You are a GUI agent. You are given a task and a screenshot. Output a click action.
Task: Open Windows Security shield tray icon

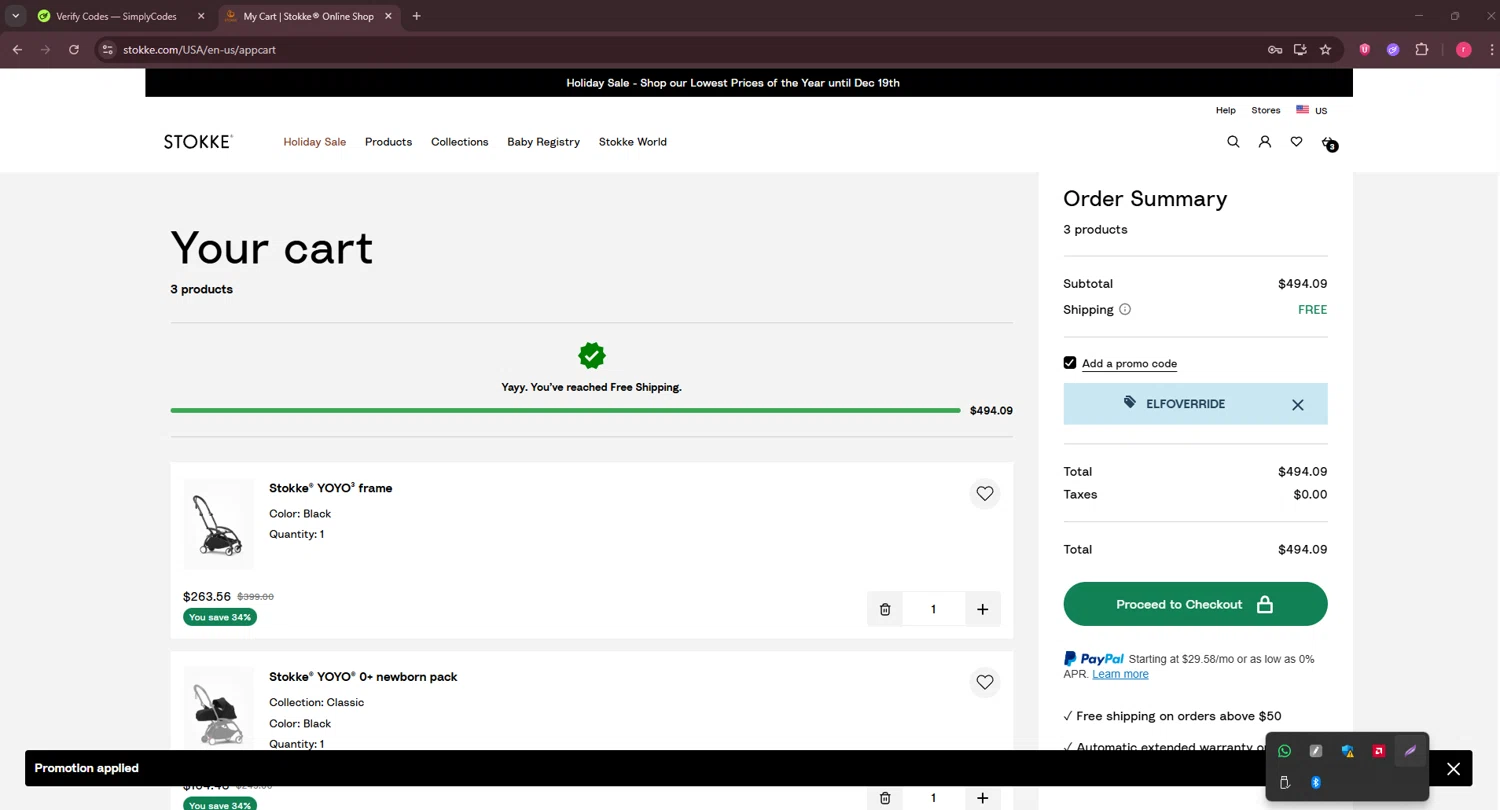(x=1347, y=752)
